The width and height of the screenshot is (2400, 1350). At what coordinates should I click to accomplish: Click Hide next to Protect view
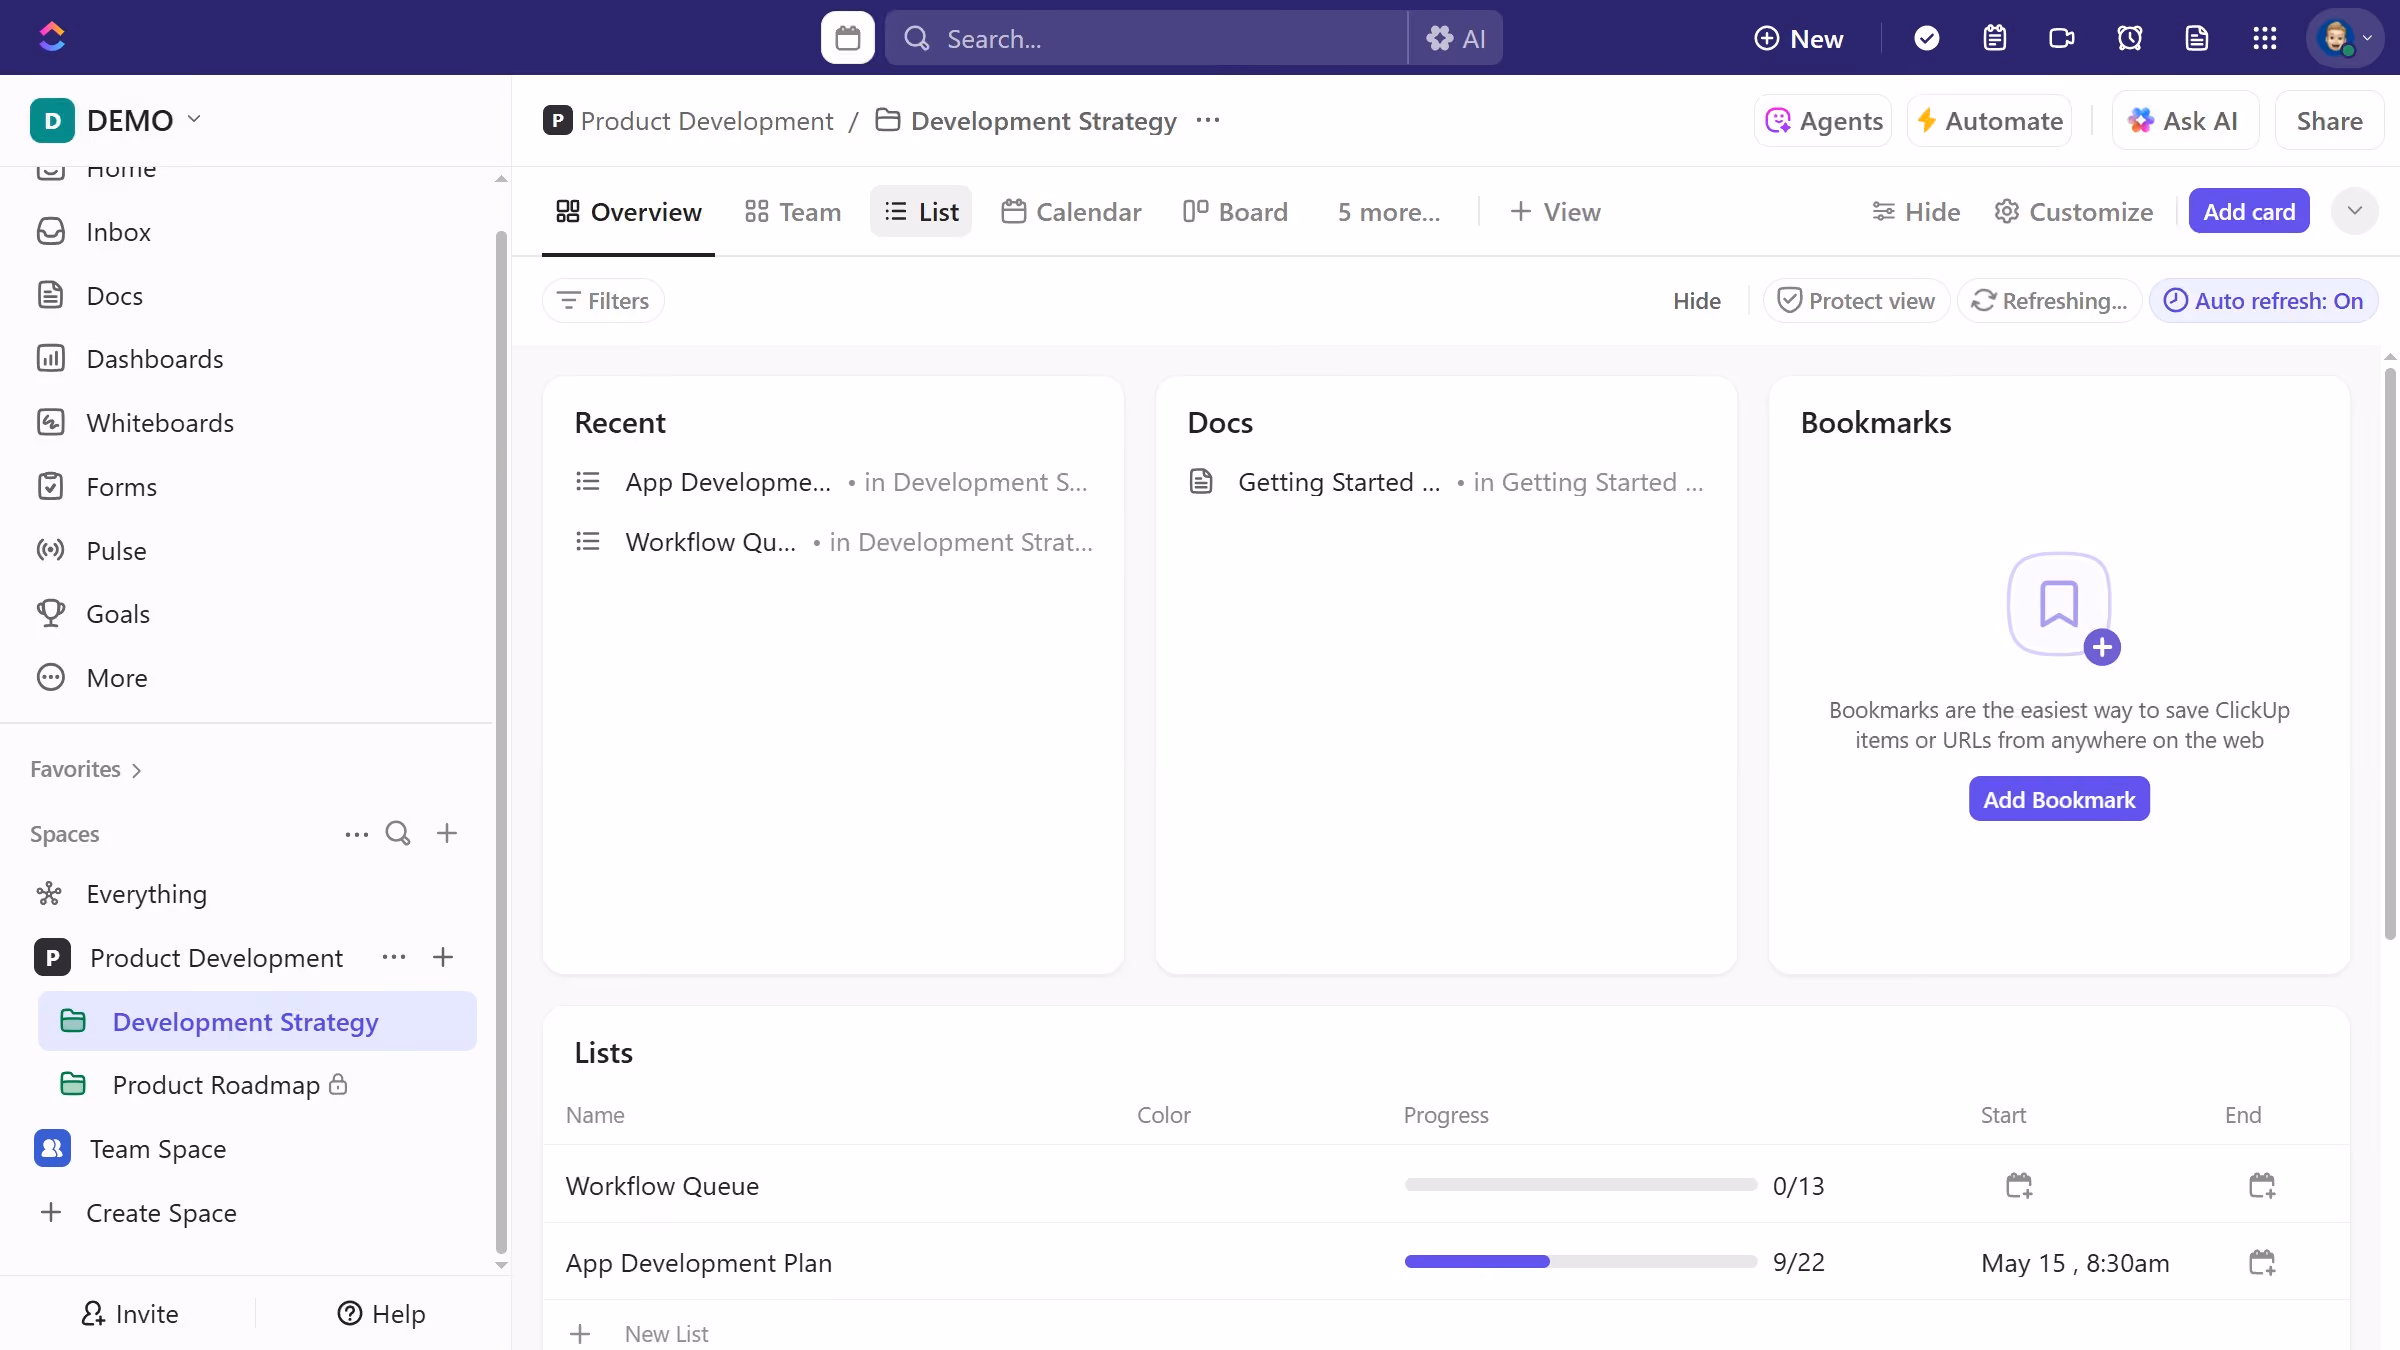pyautogui.click(x=1697, y=301)
